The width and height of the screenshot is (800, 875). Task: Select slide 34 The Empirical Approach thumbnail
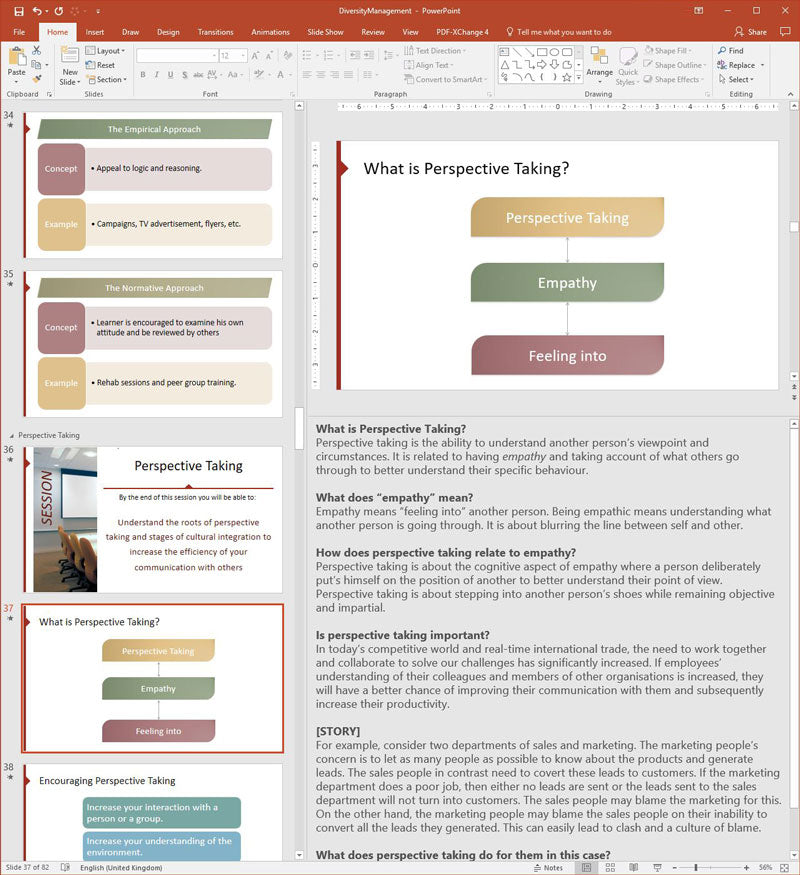(x=153, y=185)
